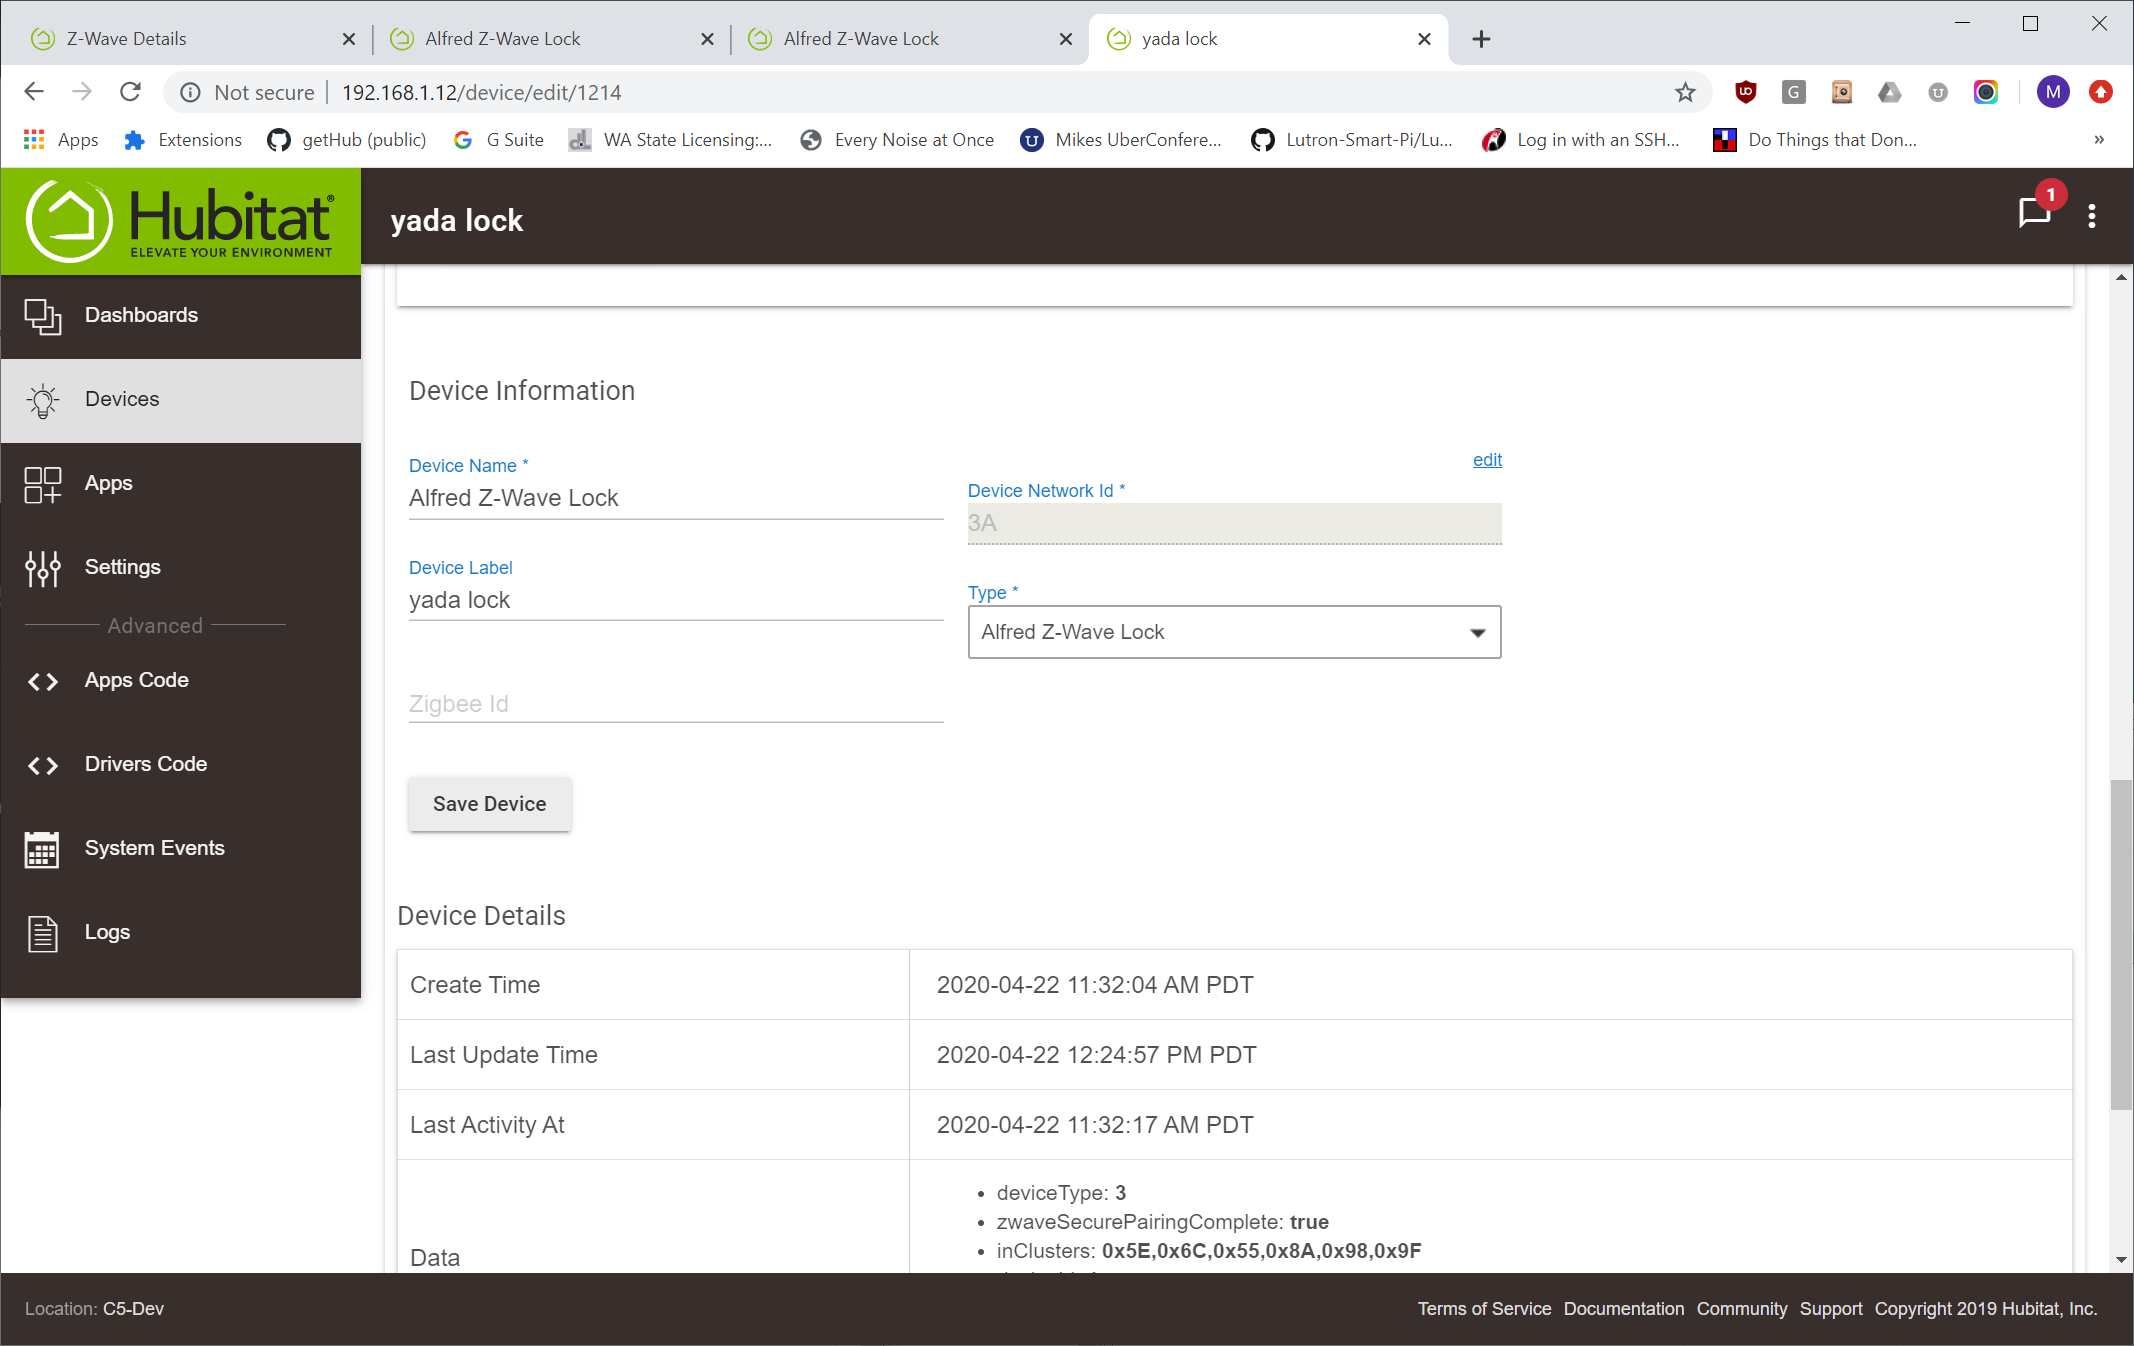Show more bookmarks with the chevron

[2099, 140]
